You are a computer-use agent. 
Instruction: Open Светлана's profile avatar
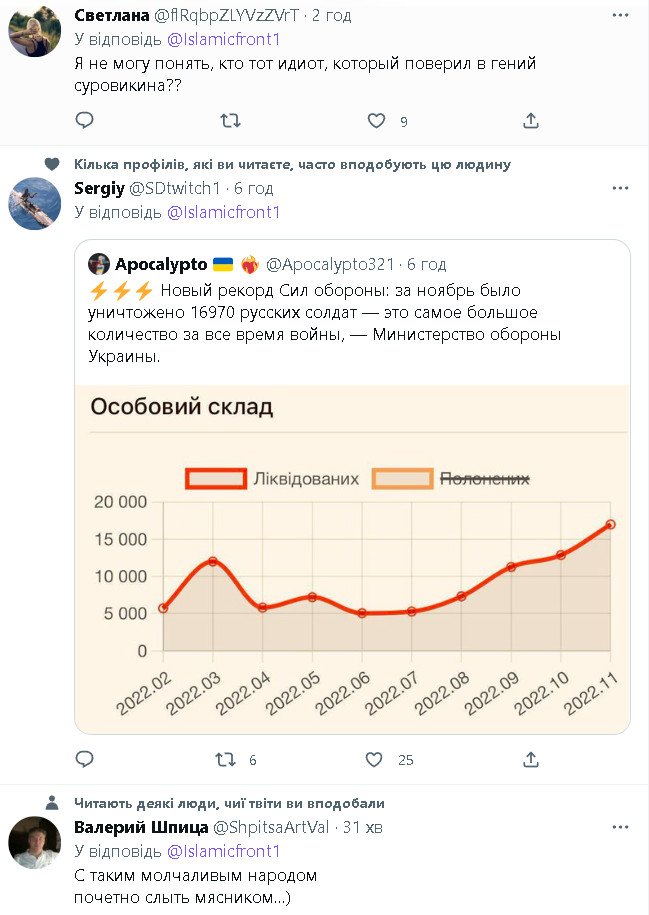35,30
